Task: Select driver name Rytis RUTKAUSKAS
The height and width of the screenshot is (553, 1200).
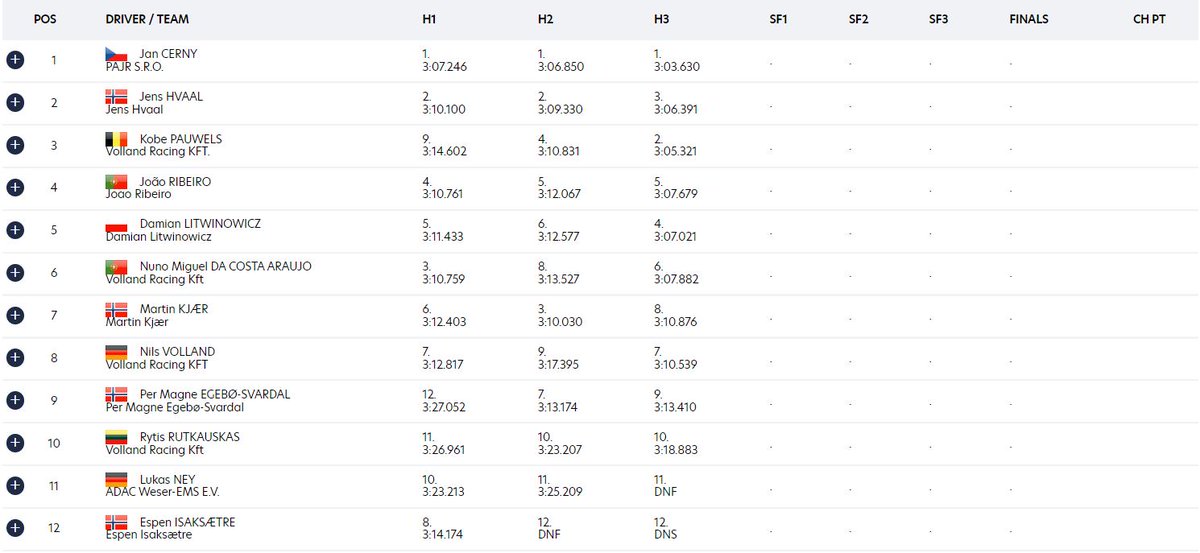Action: (190, 437)
